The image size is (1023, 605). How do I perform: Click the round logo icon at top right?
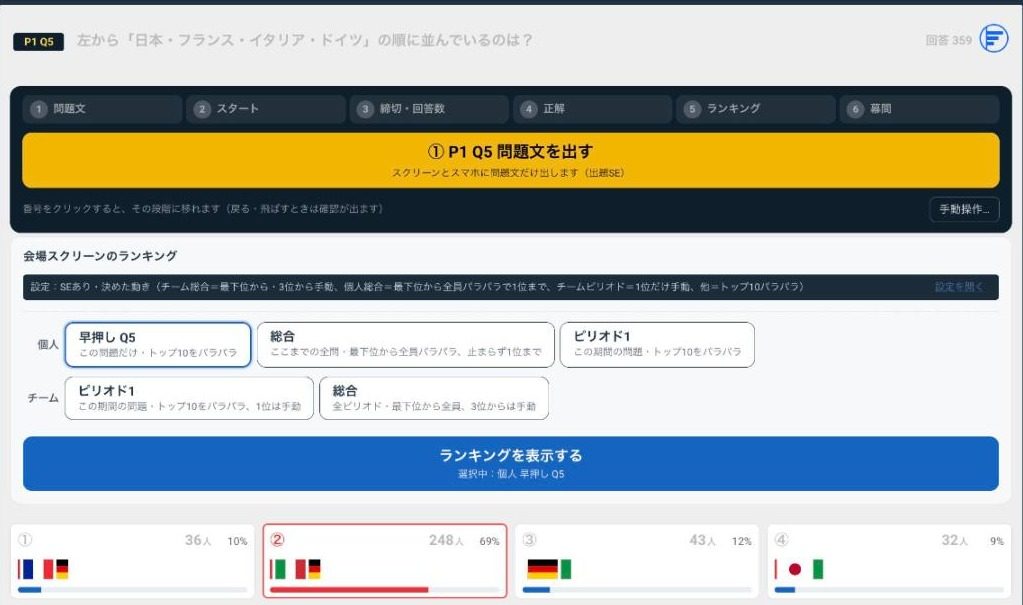tap(994, 39)
